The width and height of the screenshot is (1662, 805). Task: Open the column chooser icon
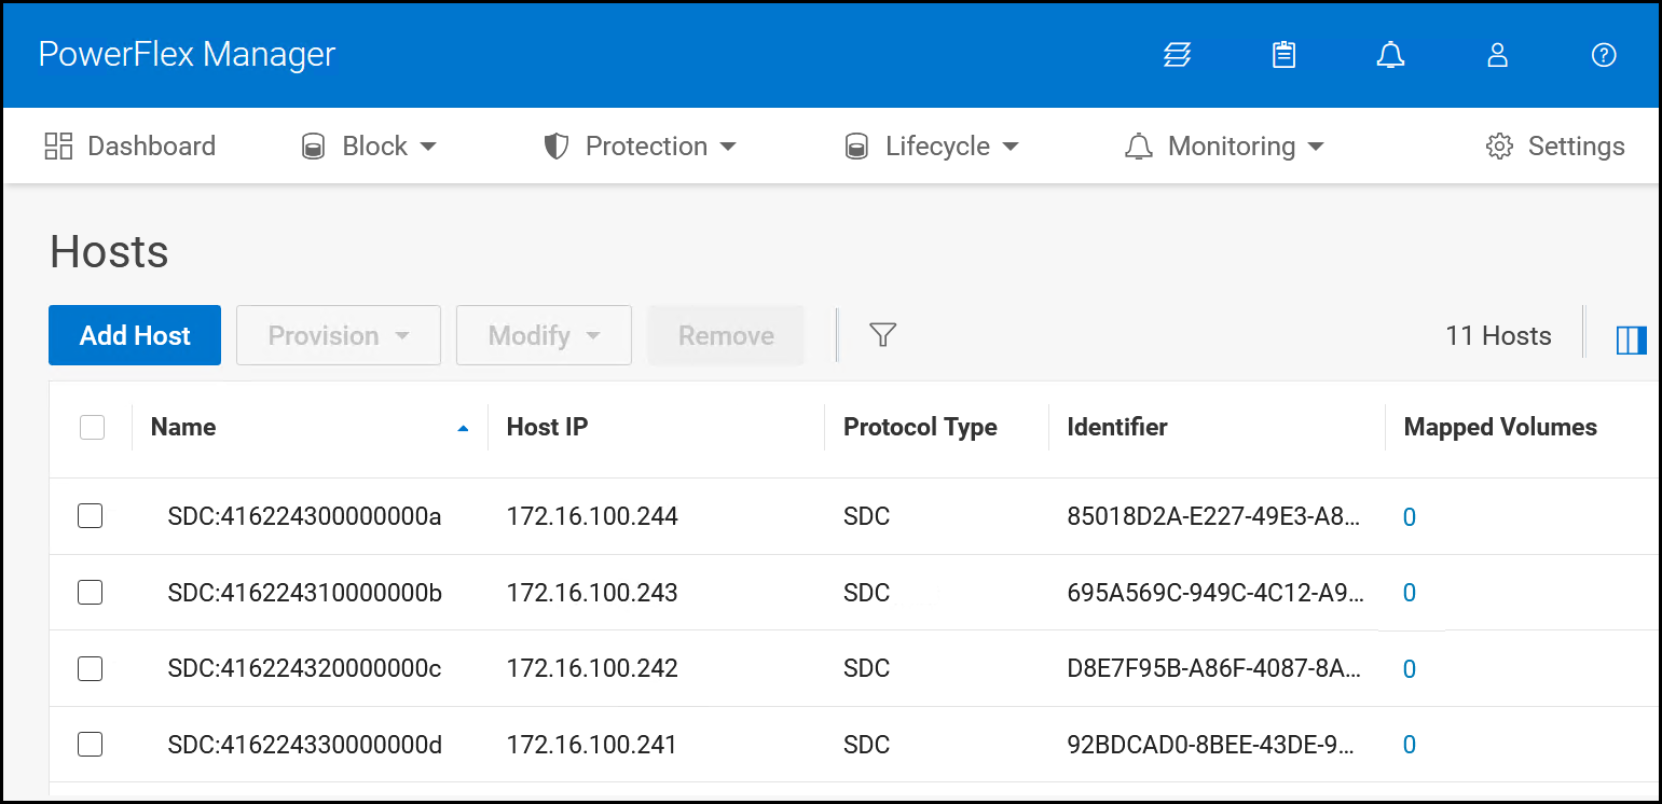click(1631, 340)
